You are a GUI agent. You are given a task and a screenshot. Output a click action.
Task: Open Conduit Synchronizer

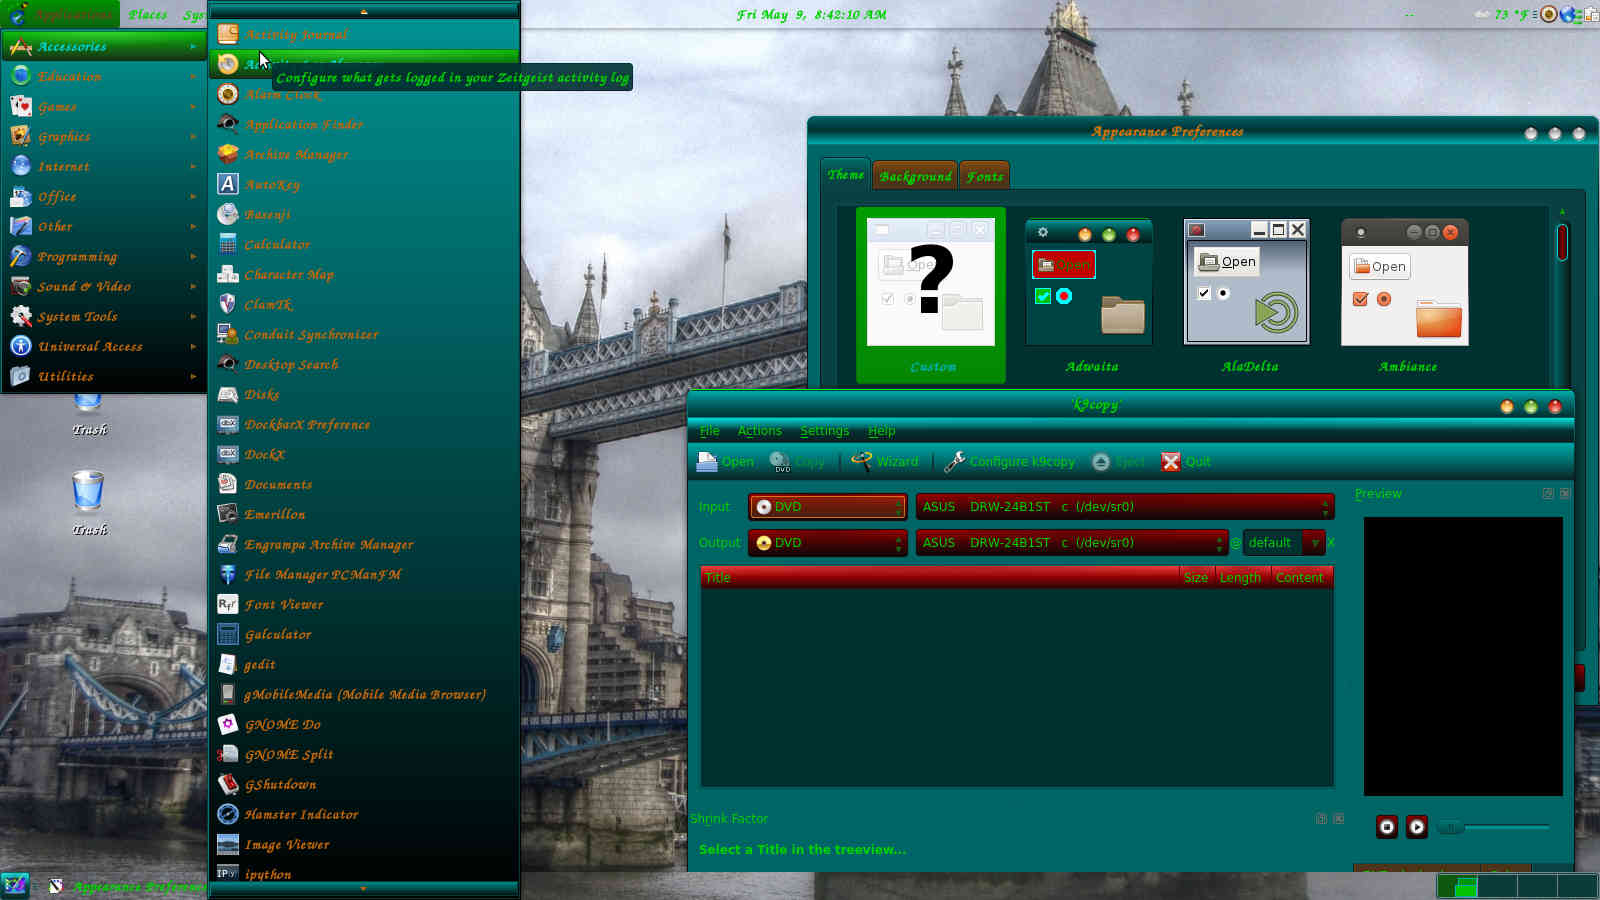coord(364,334)
